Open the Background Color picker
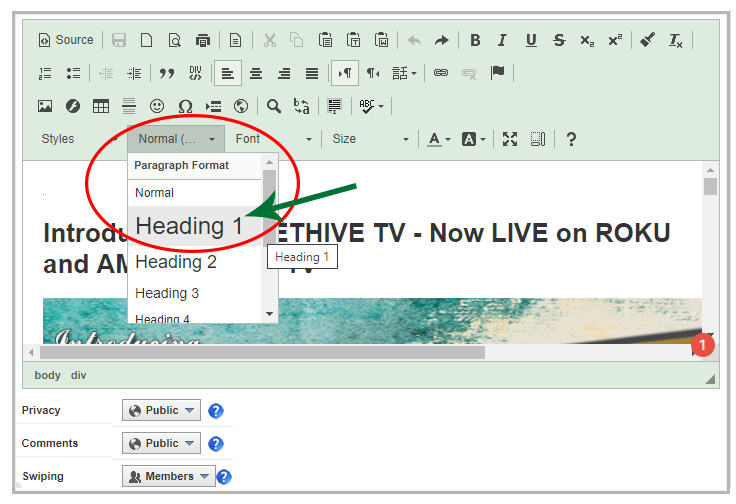736x504 pixels. point(473,139)
